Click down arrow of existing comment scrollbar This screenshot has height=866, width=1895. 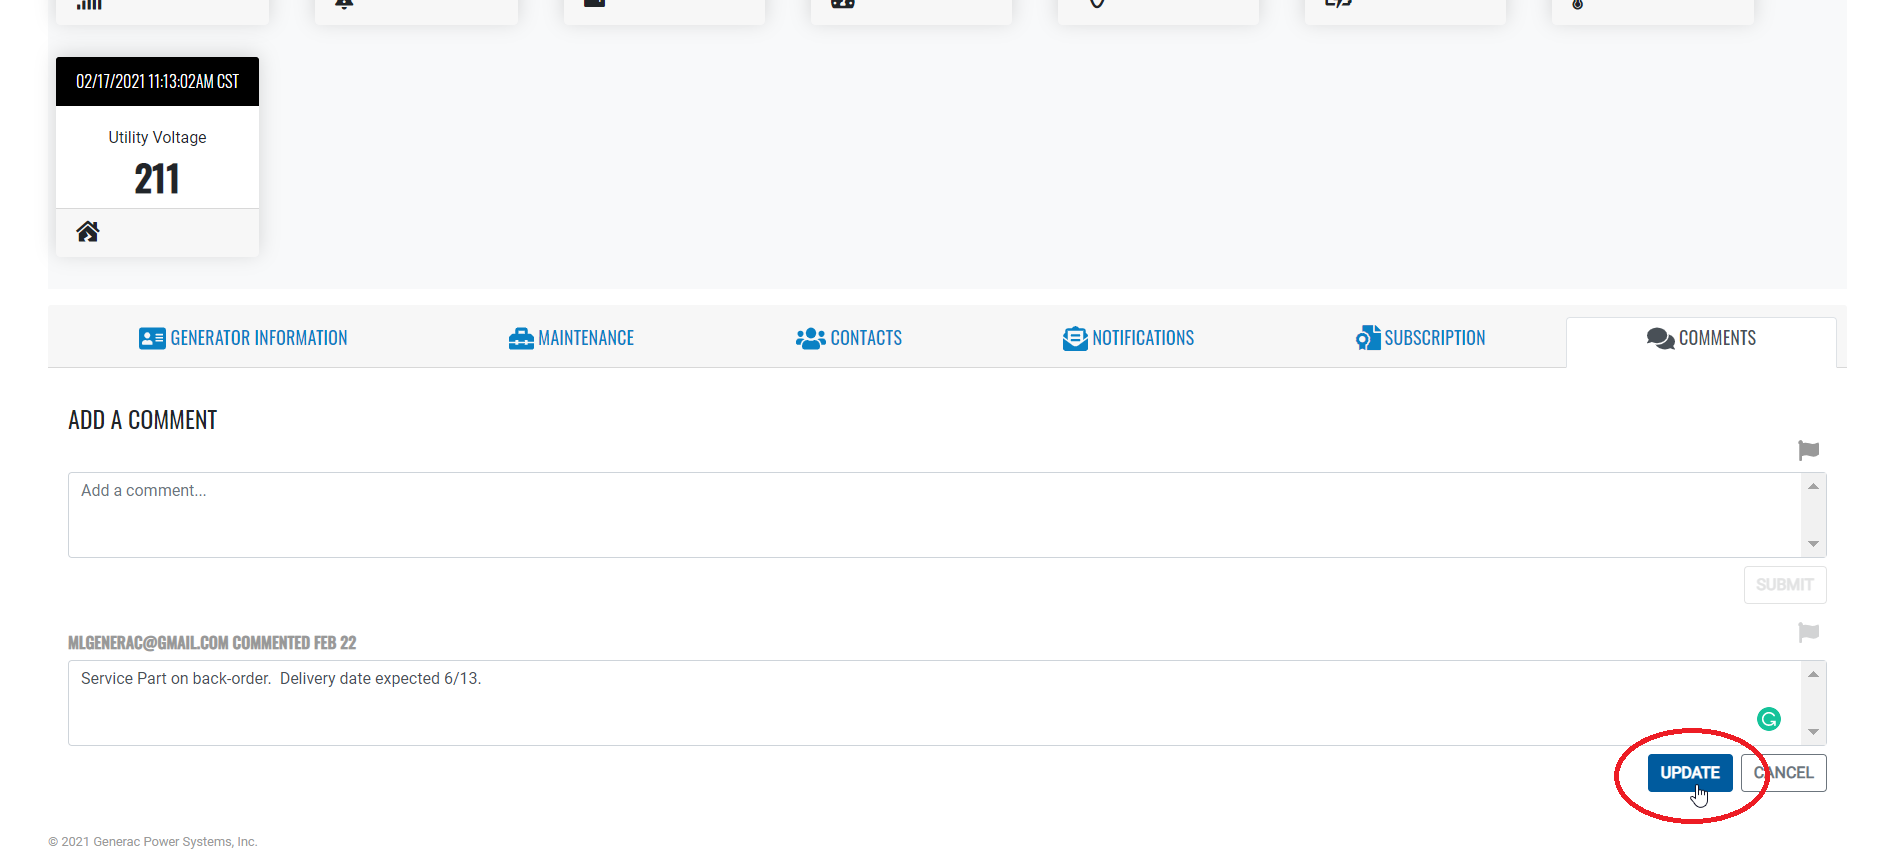coord(1813,732)
